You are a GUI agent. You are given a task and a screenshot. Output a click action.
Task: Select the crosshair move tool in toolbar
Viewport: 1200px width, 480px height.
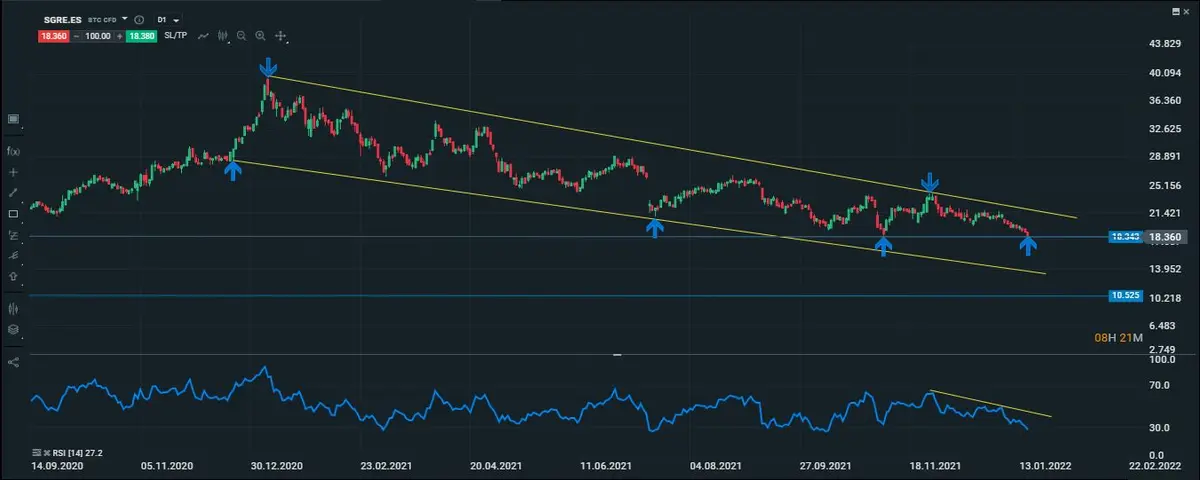pos(280,36)
